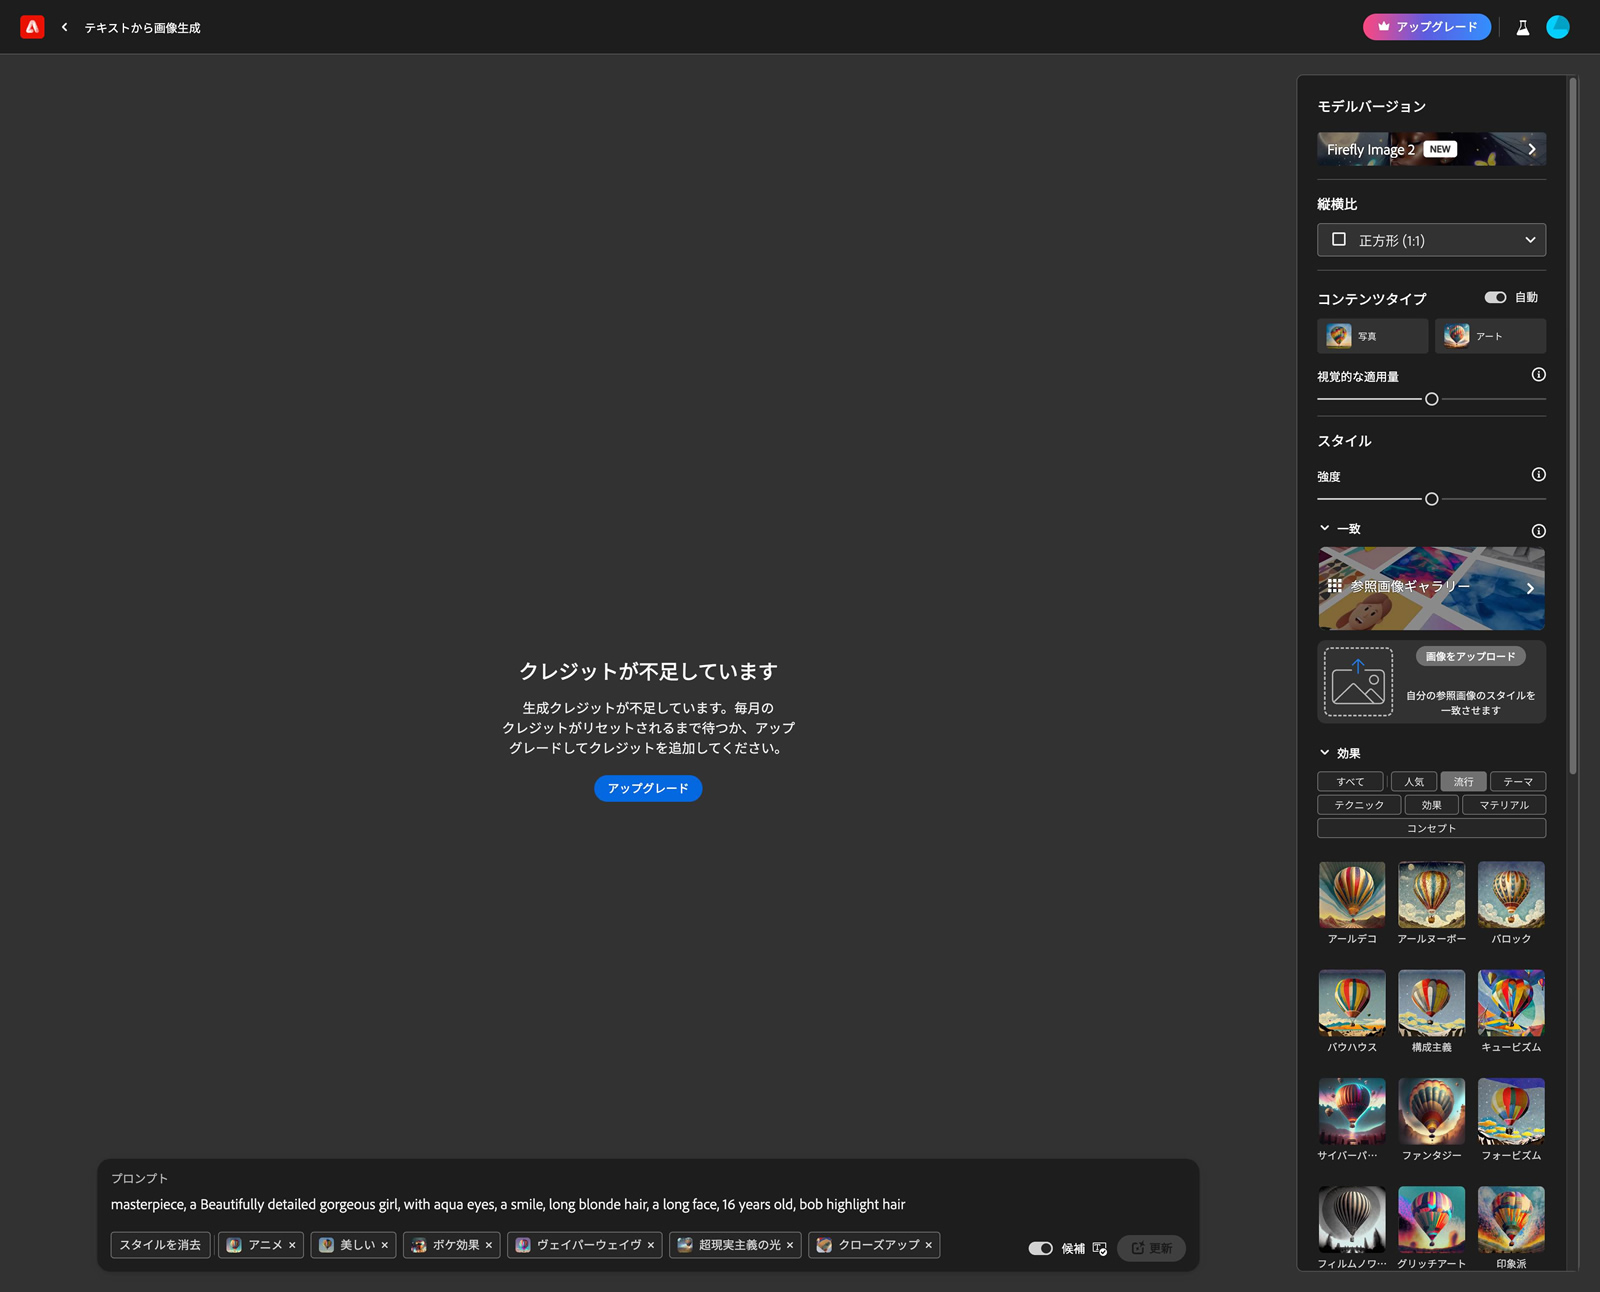Apply the サイバーパンク style thumbnail
This screenshot has height=1292, width=1600.
click(x=1352, y=1111)
